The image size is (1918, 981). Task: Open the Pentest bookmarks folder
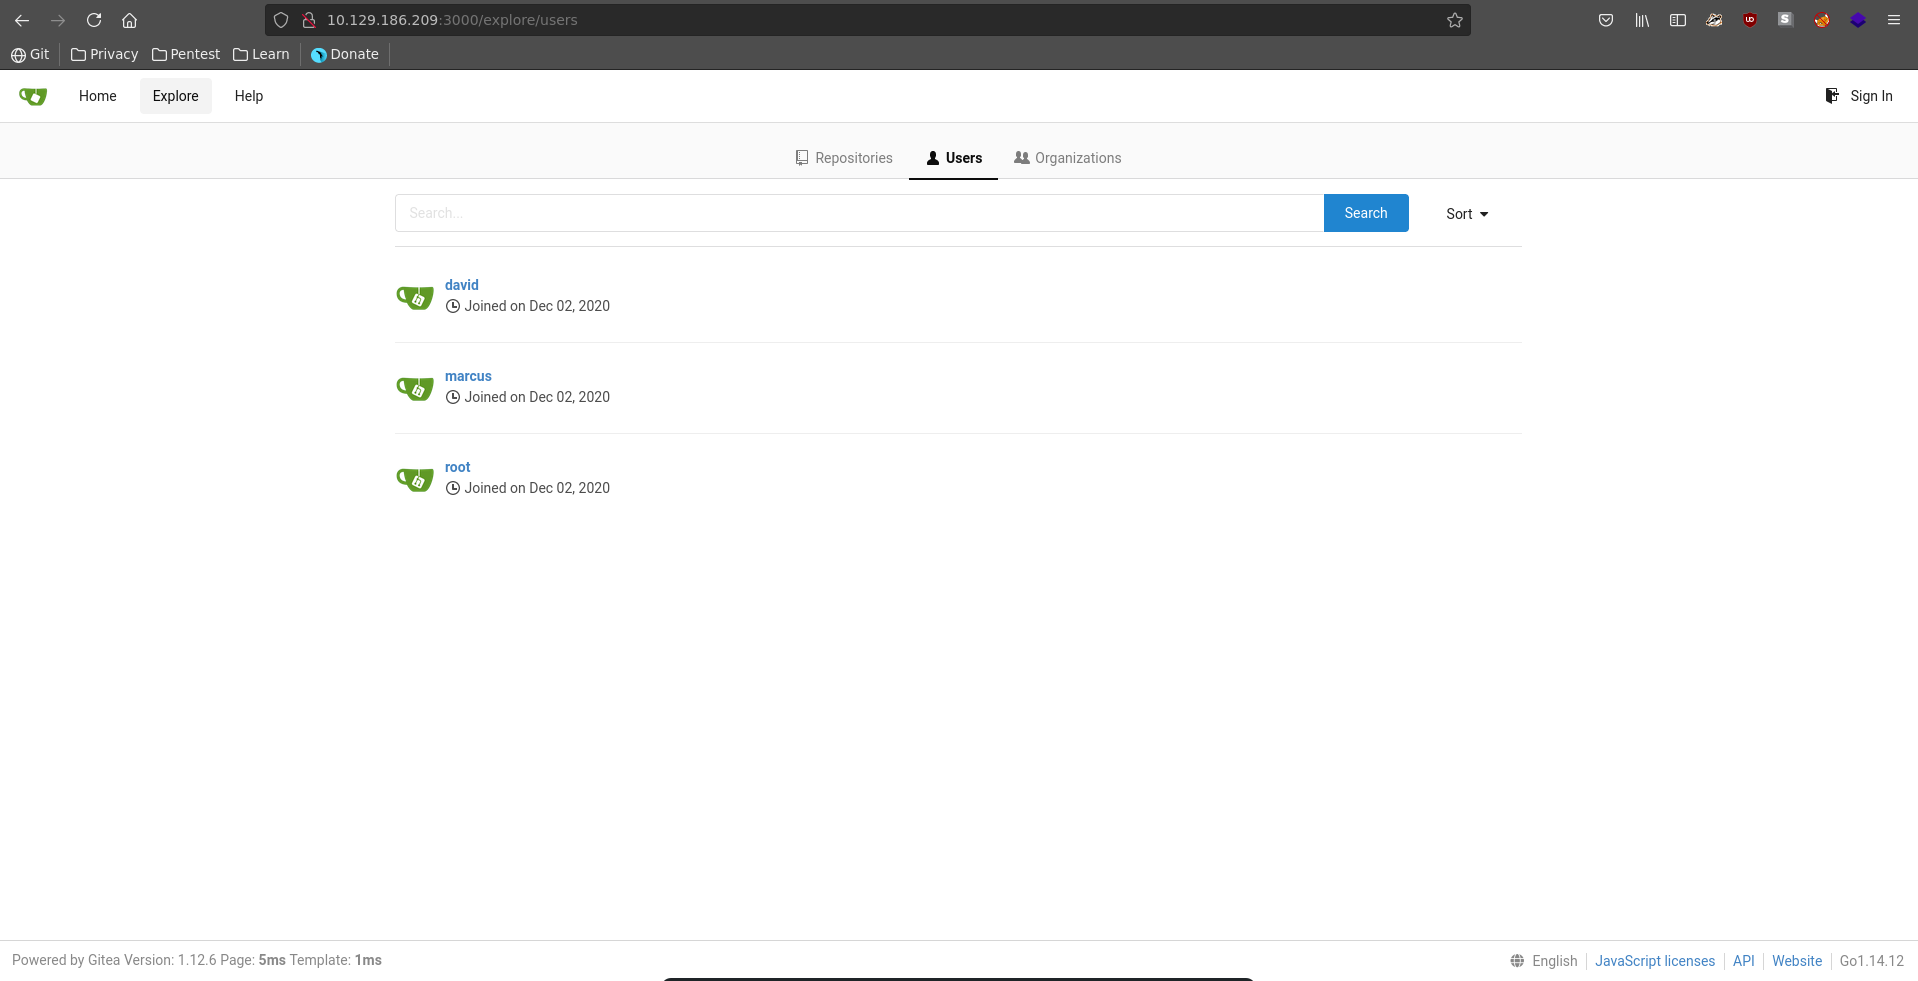tap(186, 54)
